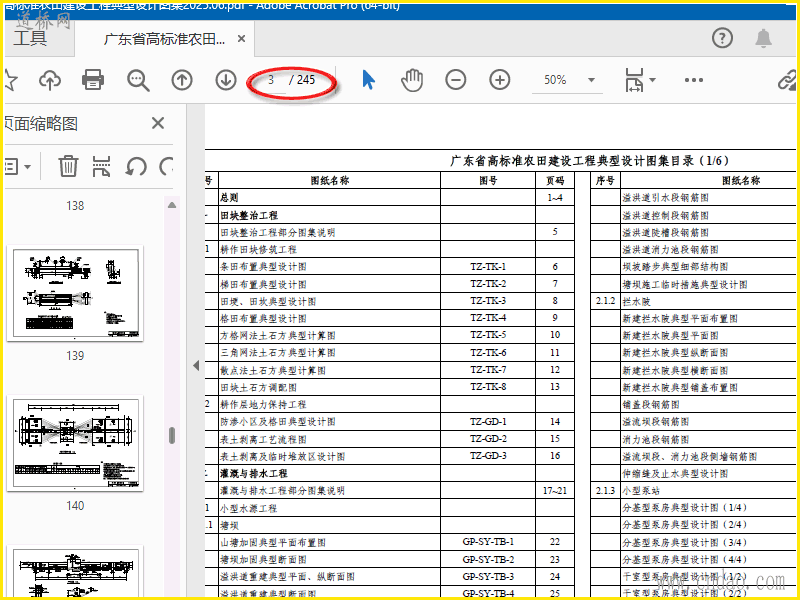The height and width of the screenshot is (600, 800).
Task: Click cell TZ-TK-8
Action: coord(488,387)
